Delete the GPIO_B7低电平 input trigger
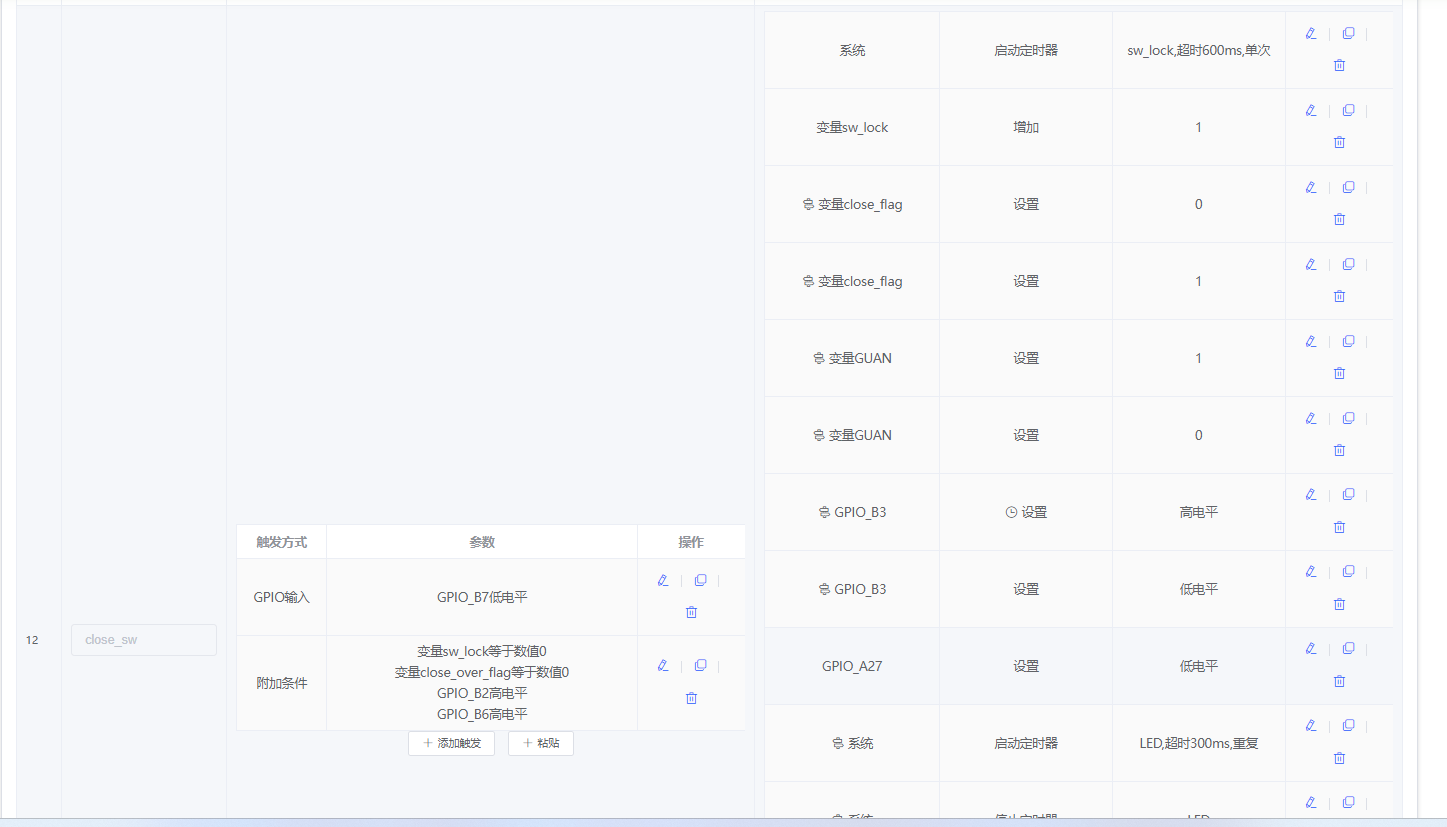 (x=691, y=612)
